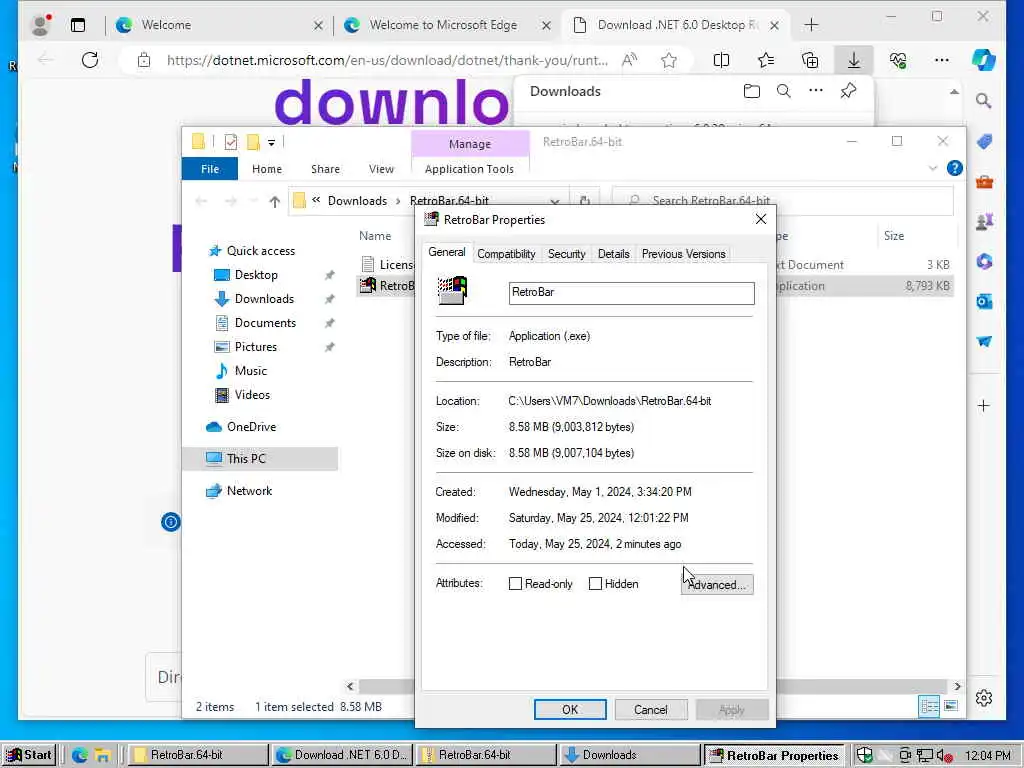Click the Advanced attributes button

tap(717, 584)
